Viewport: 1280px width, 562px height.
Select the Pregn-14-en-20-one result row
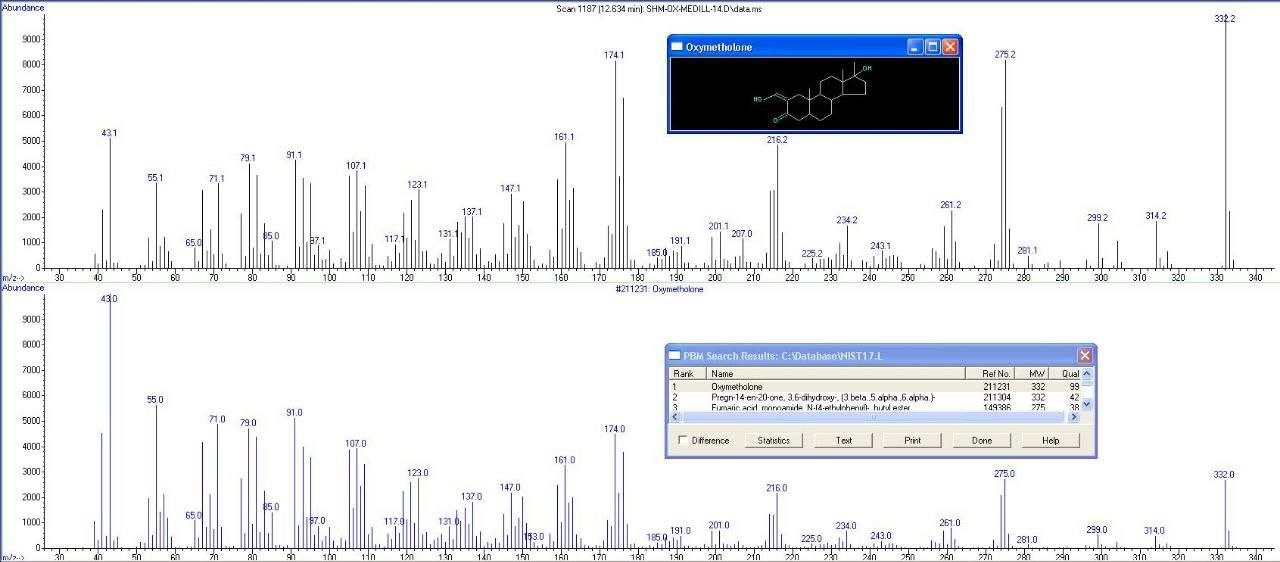[x=875, y=397]
